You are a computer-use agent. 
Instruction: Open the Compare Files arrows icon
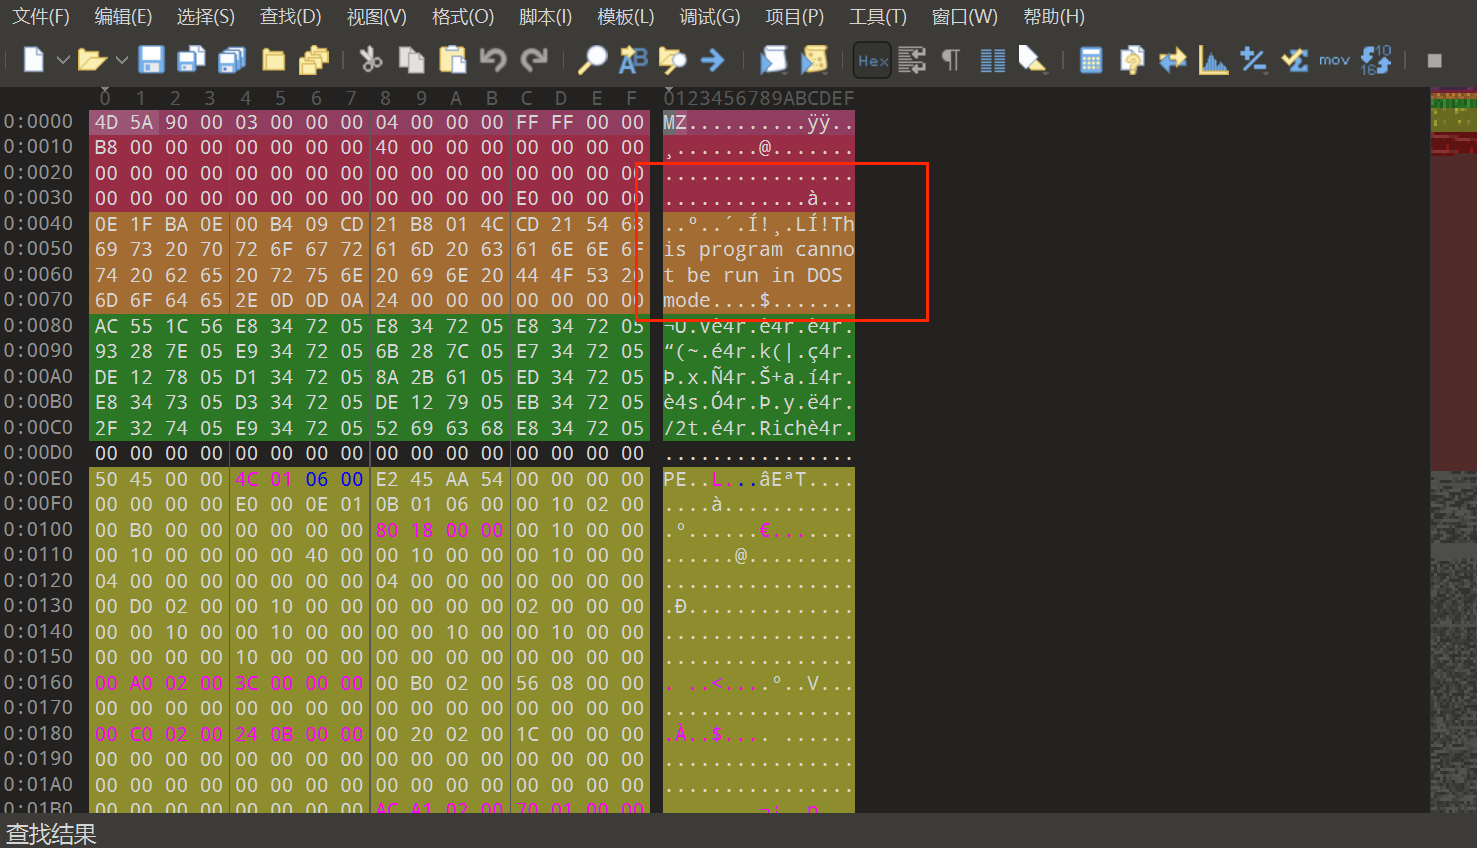[x=1172, y=60]
